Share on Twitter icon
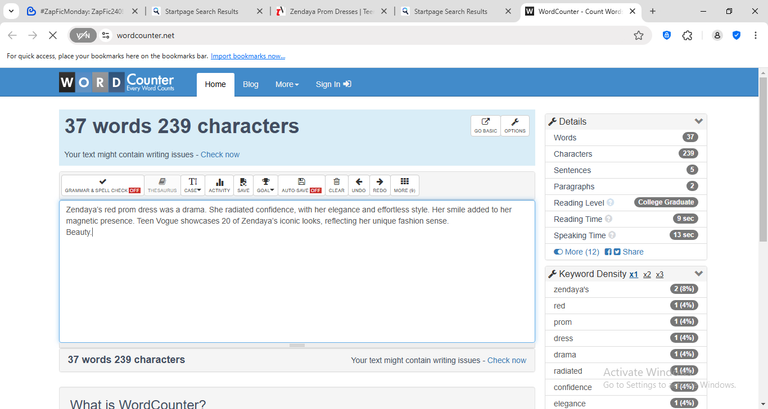 (617, 252)
